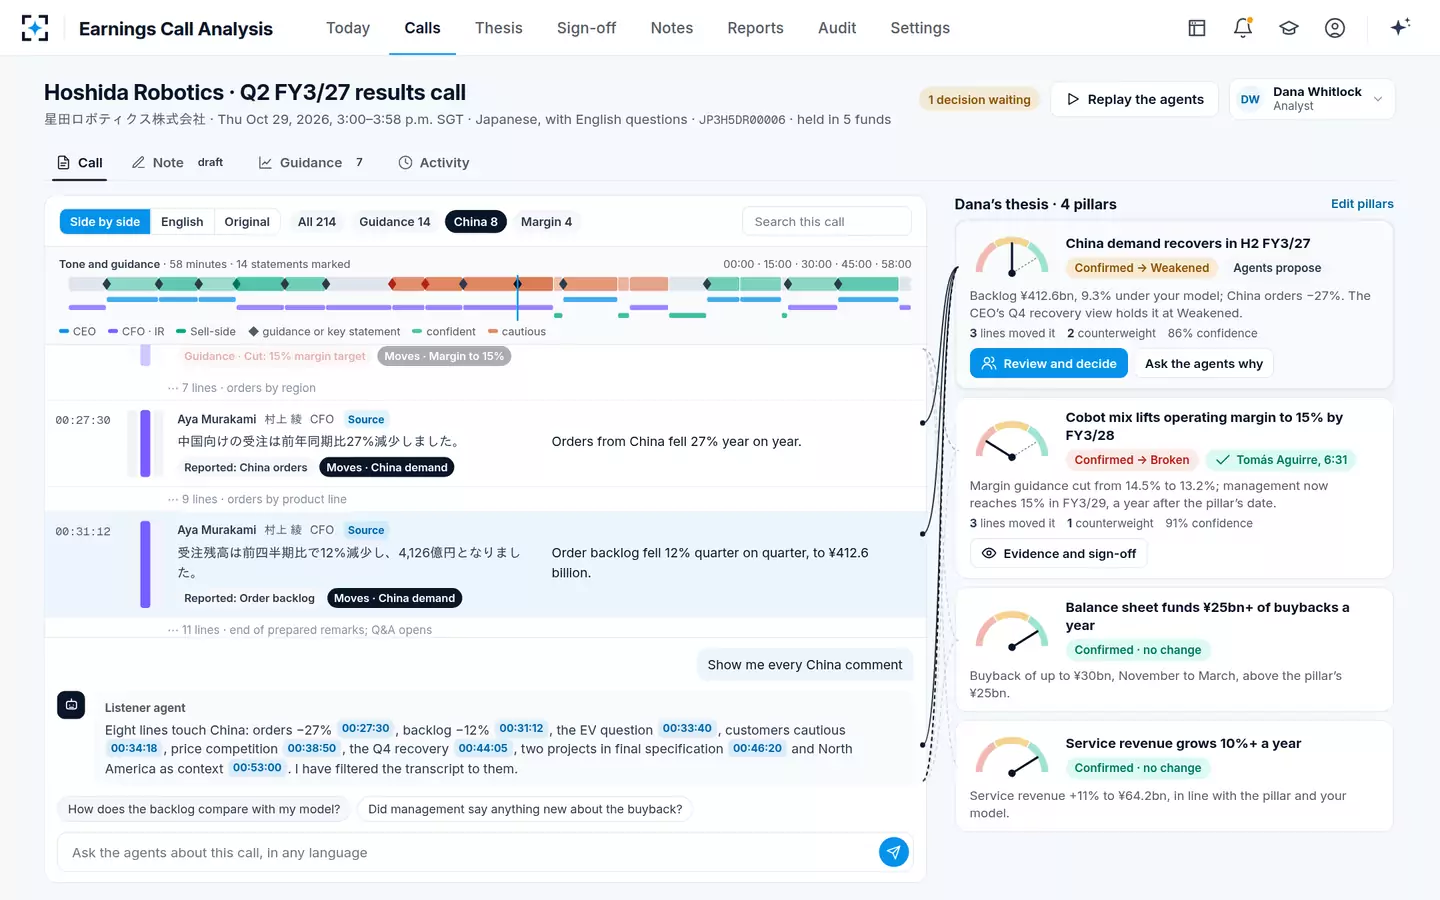This screenshot has height=900, width=1440.
Task: Expand 11 lines end of prepared remarks
Action: (300, 630)
